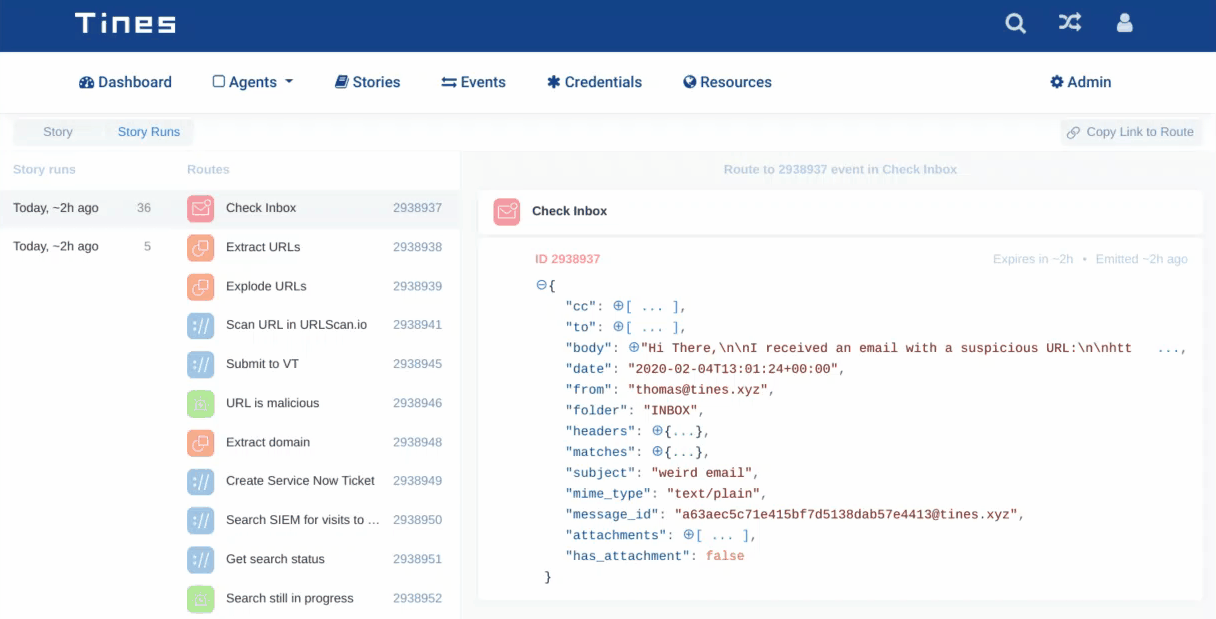
Task: Click the Check Inbox email icon in the routes list
Action: click(x=201, y=208)
